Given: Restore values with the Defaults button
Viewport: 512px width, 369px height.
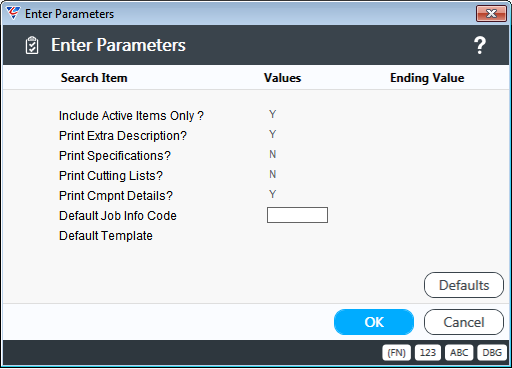Looking at the screenshot, I should (464, 285).
